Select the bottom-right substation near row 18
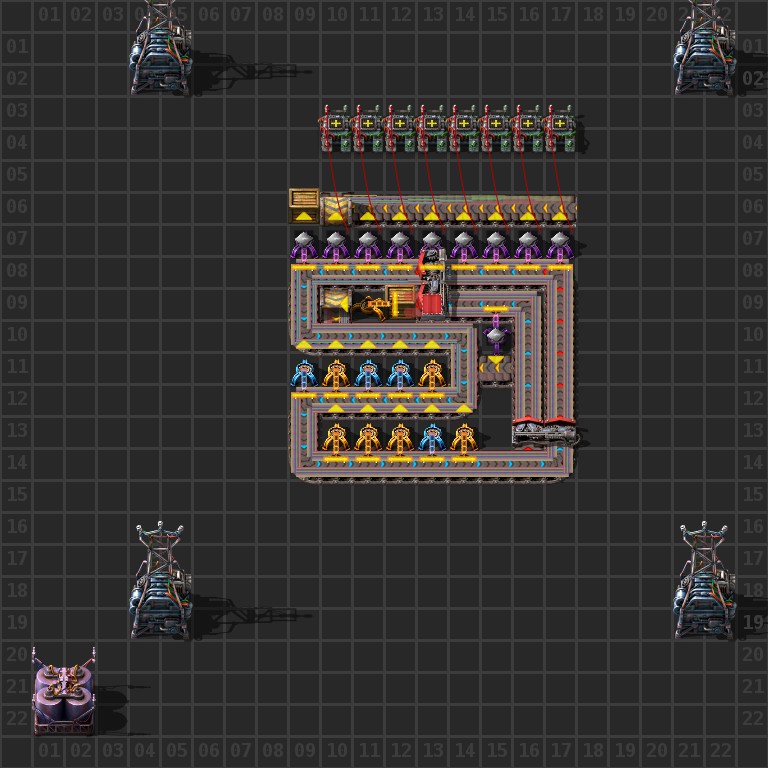This screenshot has height=768, width=768. point(704,580)
